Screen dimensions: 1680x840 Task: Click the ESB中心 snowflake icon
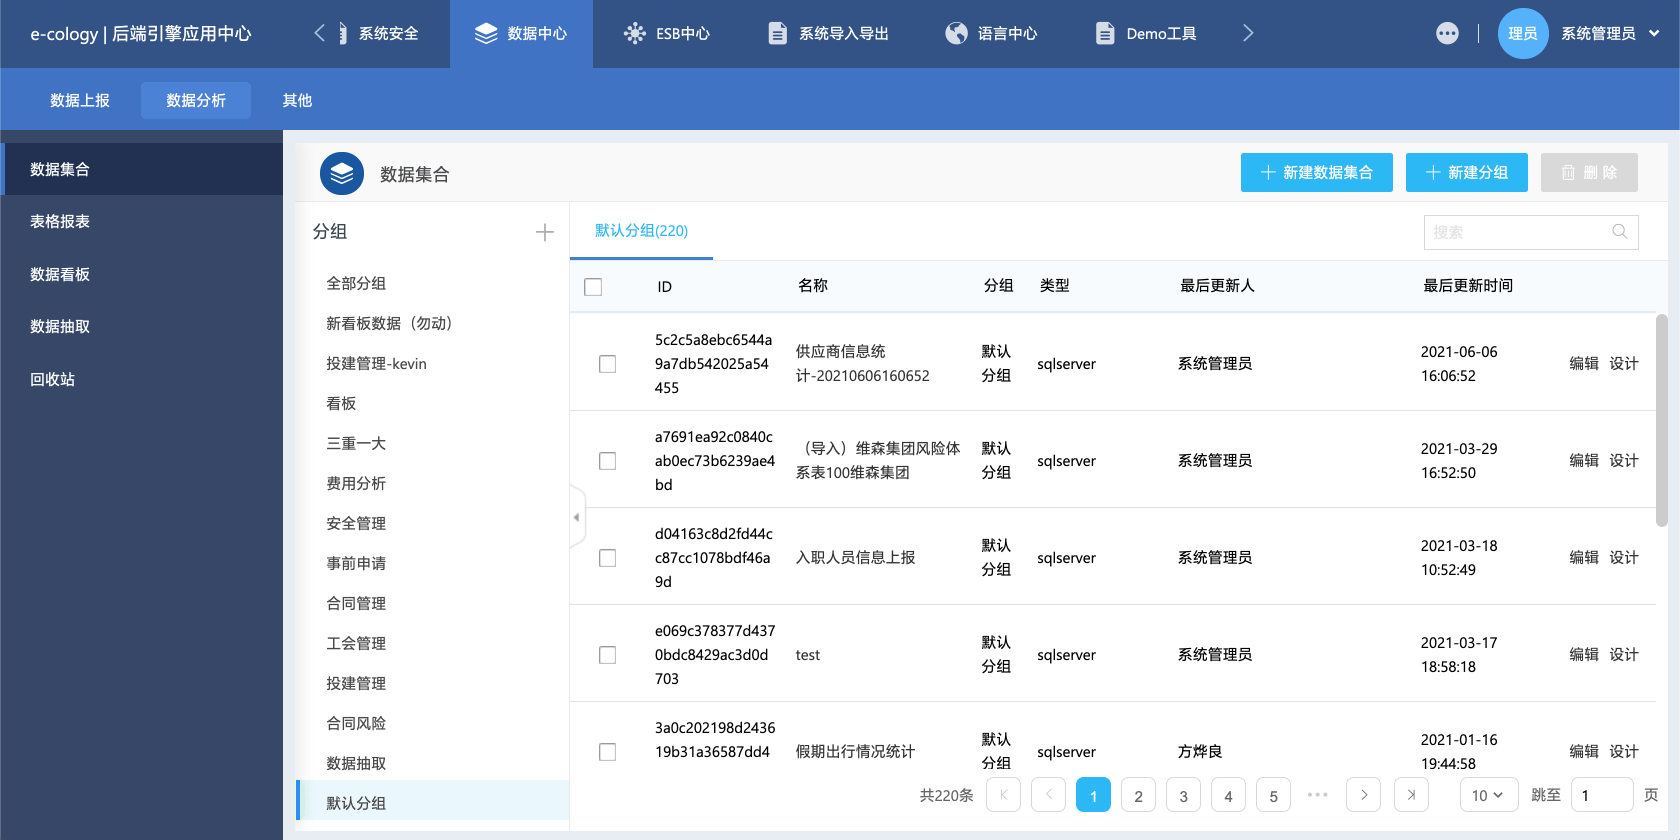pos(634,33)
